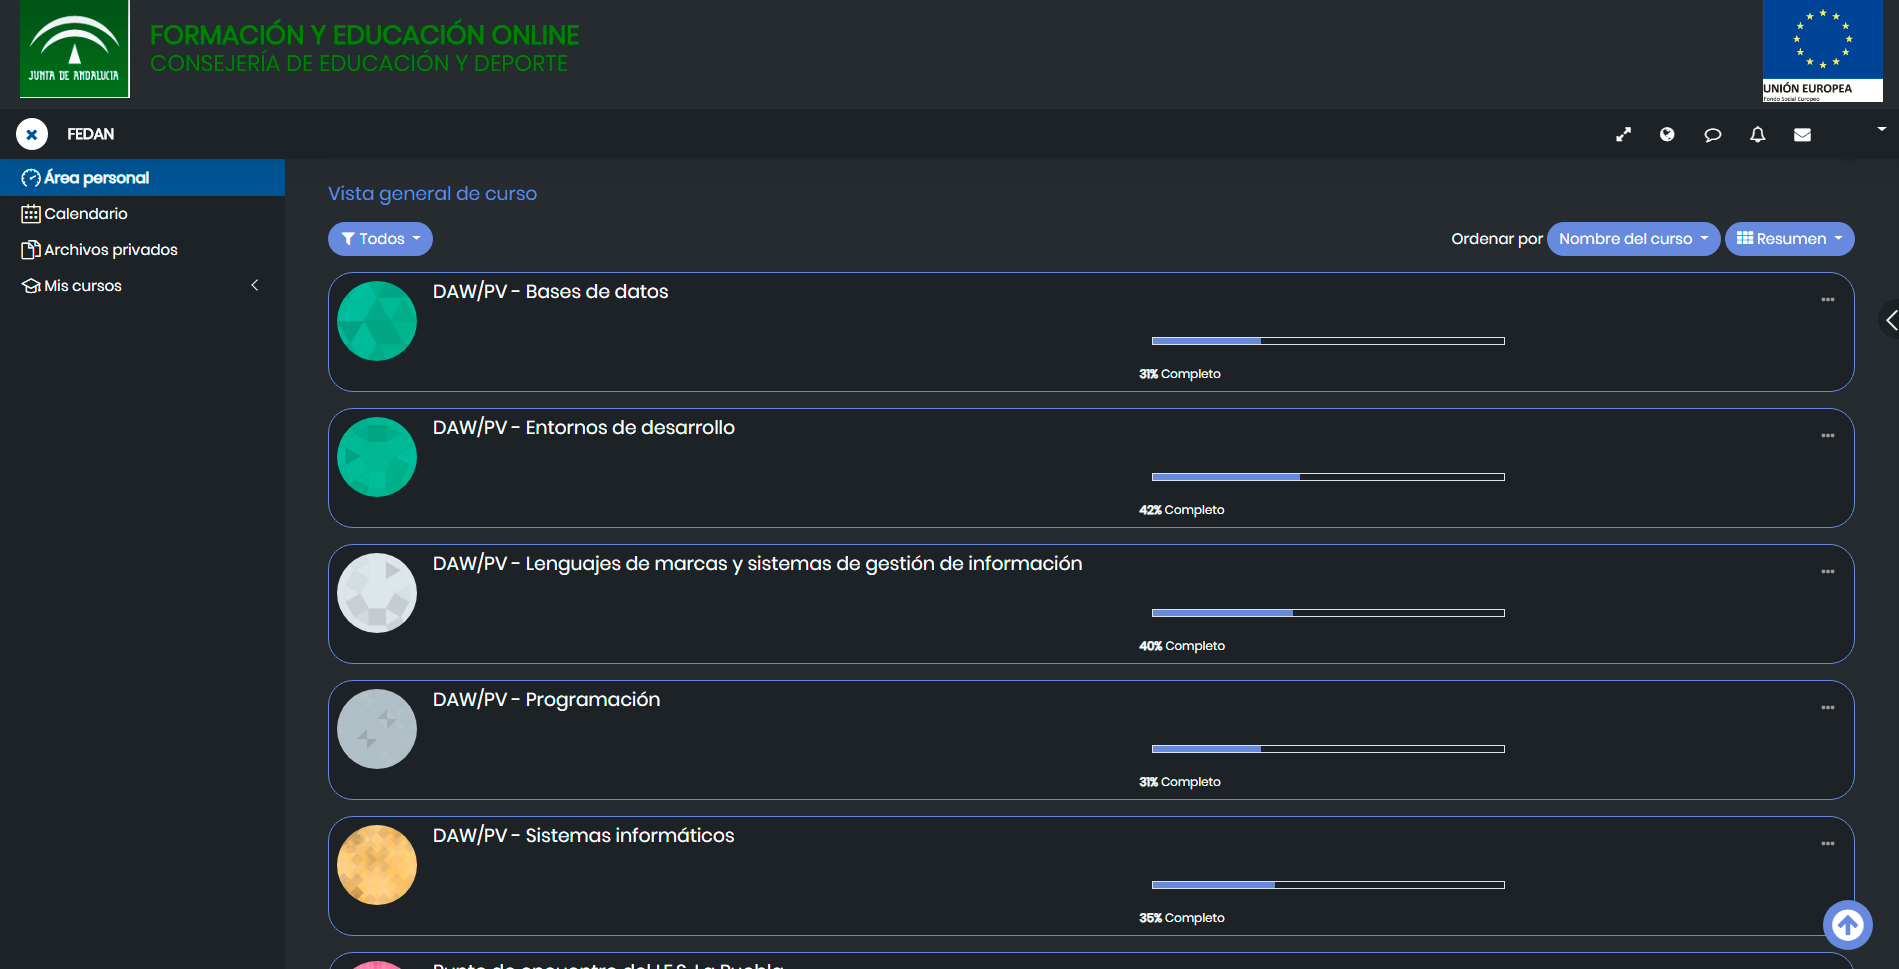Click the Unión Europea flag logo
1899x969 pixels.
click(x=1822, y=51)
